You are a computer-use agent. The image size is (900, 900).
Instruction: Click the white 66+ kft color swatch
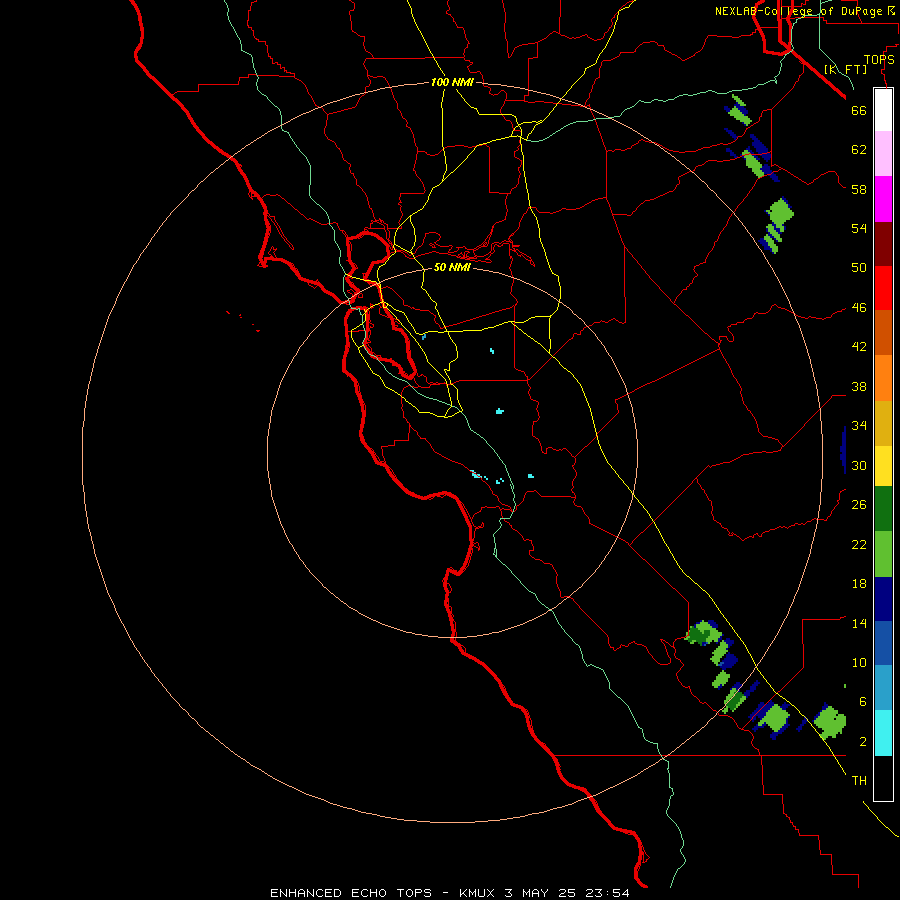pyautogui.click(x=883, y=110)
